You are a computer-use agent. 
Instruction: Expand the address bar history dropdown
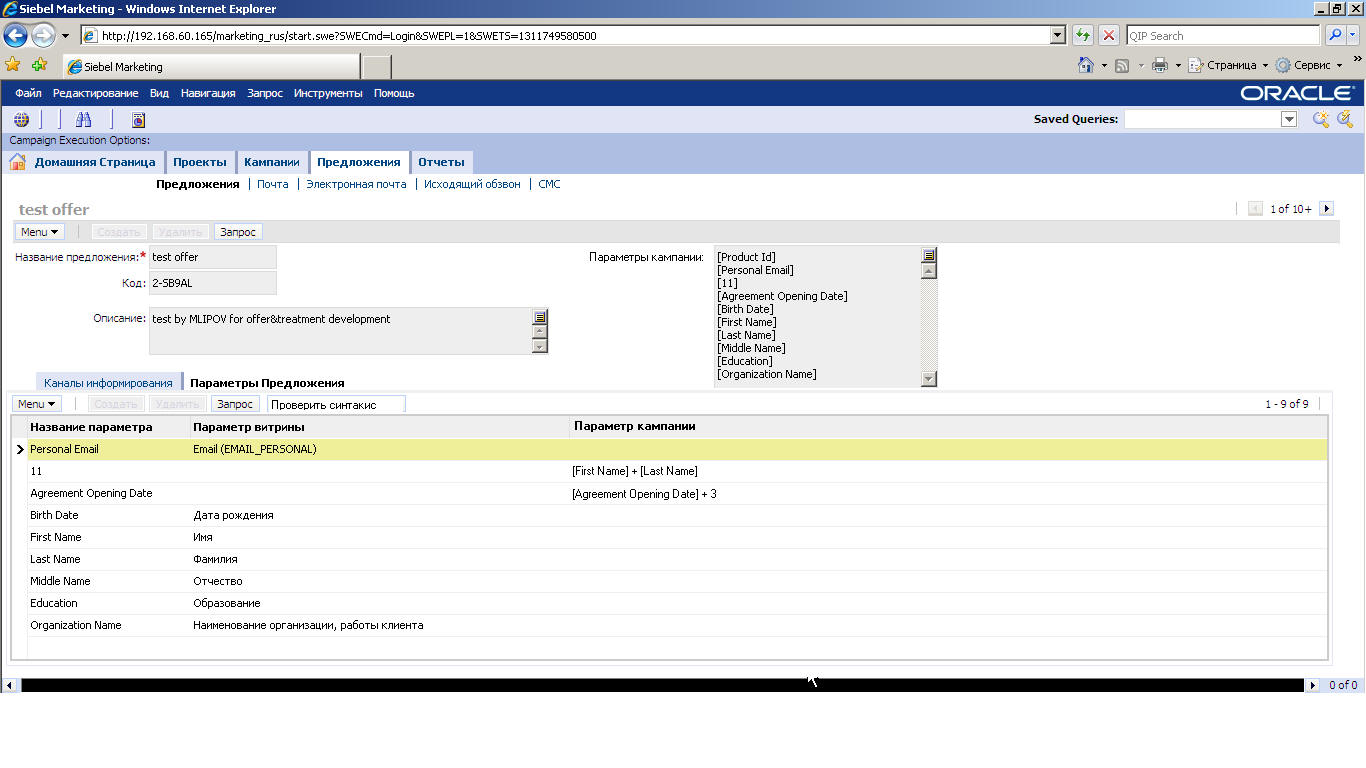pyautogui.click(x=1058, y=35)
